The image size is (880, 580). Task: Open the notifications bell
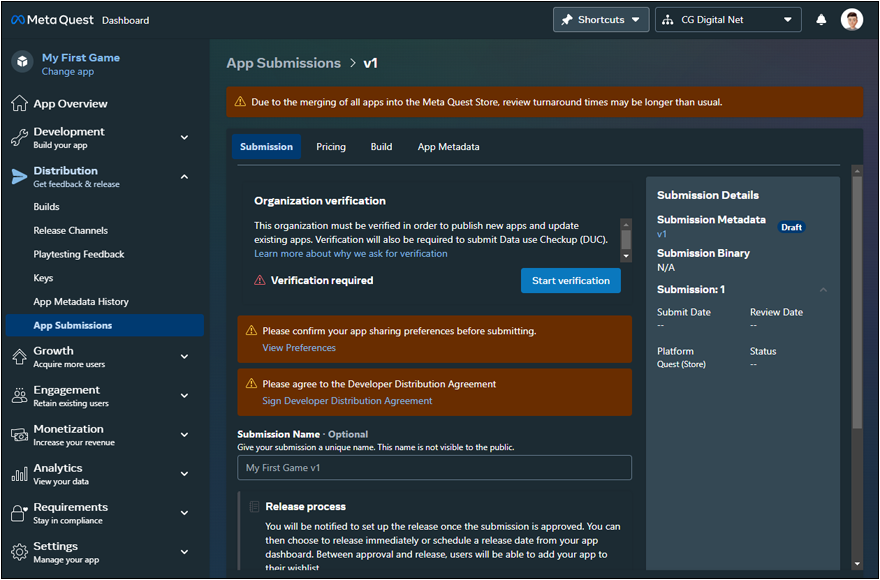(821, 20)
